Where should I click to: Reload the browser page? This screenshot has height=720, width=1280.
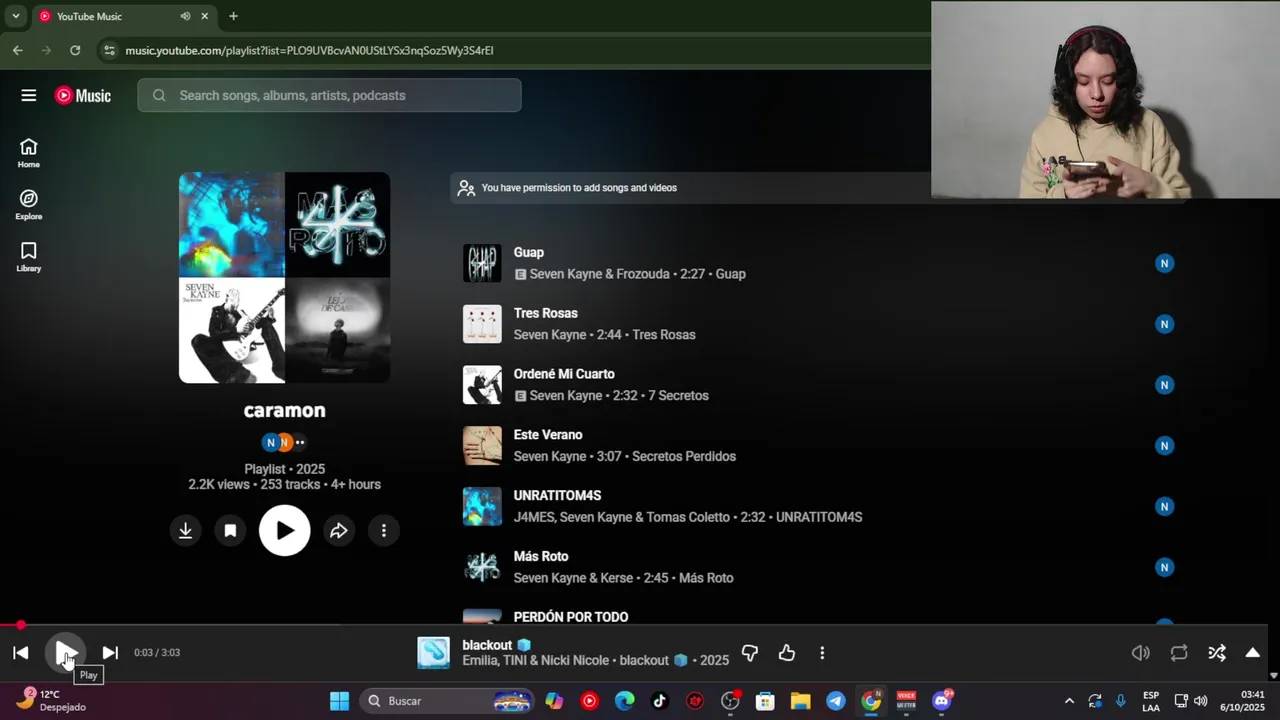click(x=75, y=50)
